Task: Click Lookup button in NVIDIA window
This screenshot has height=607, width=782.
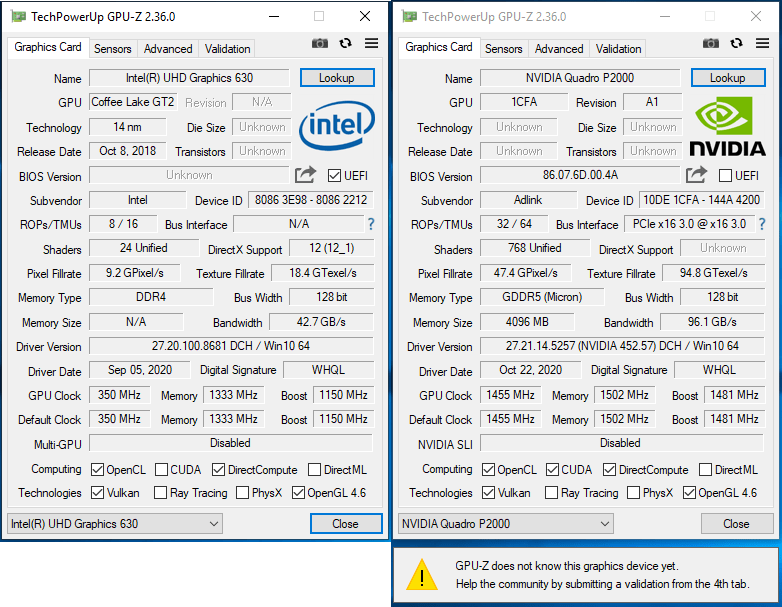Action: tap(728, 78)
